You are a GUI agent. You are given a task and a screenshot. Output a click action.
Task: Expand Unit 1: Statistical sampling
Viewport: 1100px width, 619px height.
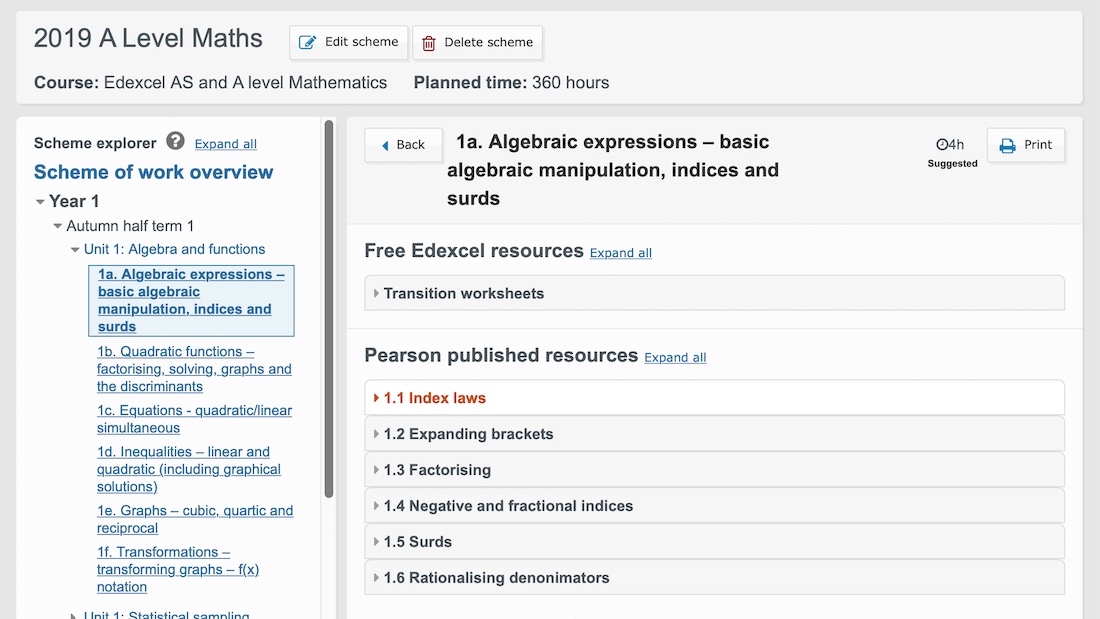pyautogui.click(x=73, y=615)
